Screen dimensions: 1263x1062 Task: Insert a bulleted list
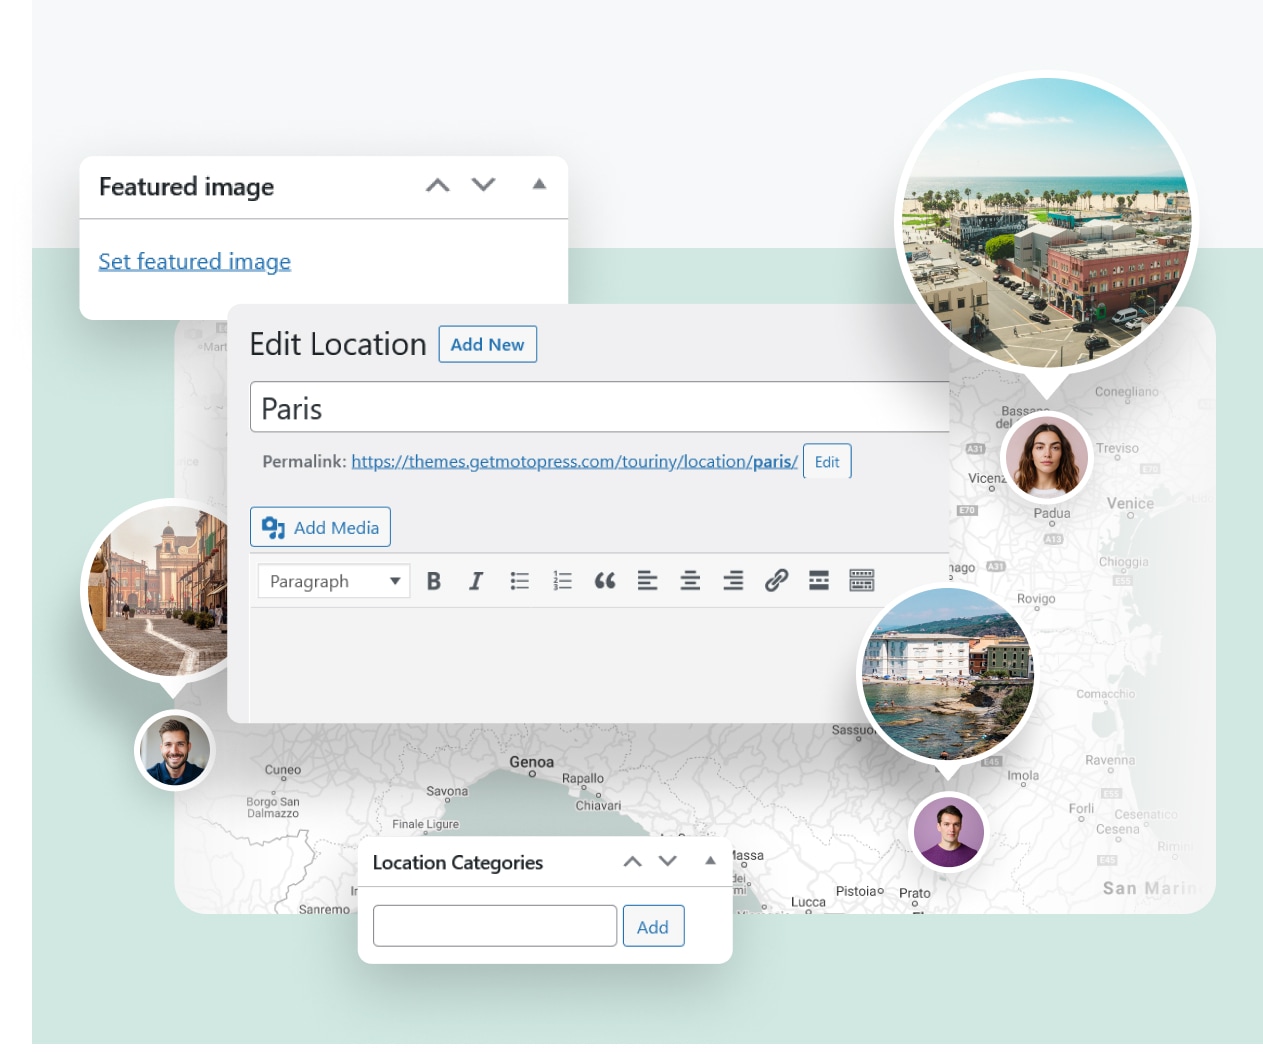tap(519, 580)
